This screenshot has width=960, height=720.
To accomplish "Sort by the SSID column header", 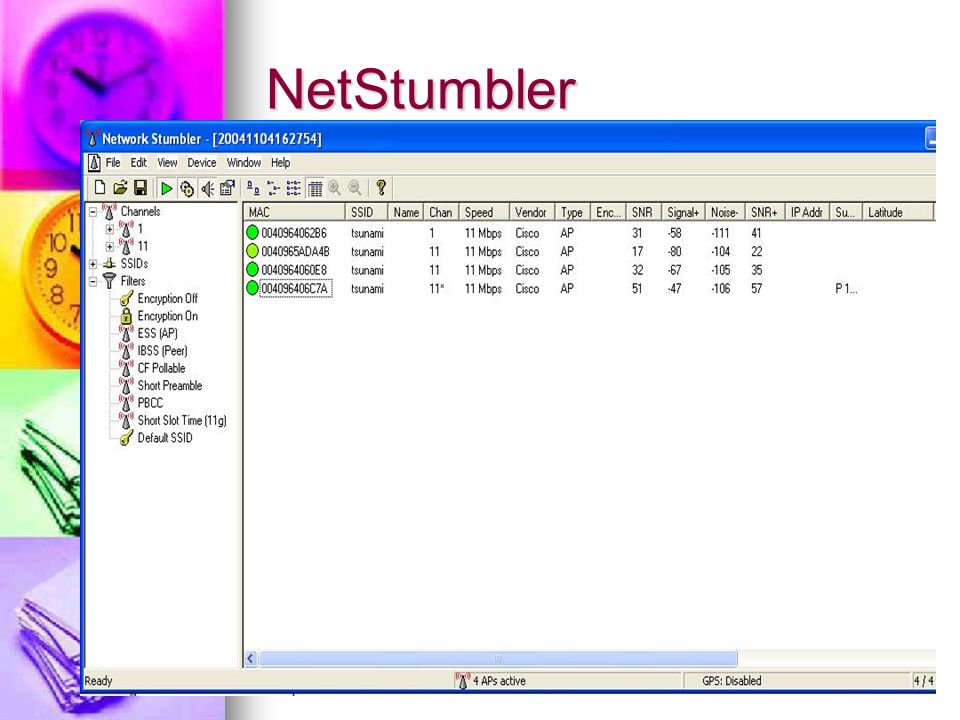I will point(367,212).
